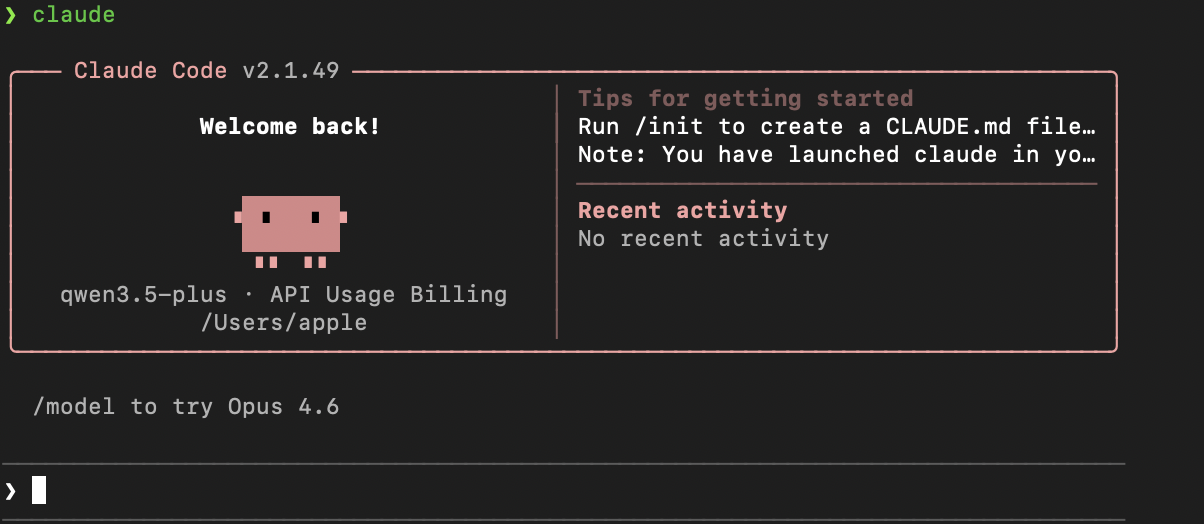This screenshot has width=1204, height=524.
Task: Click the "Tips for getting started" heading
Action: pyautogui.click(x=745, y=98)
